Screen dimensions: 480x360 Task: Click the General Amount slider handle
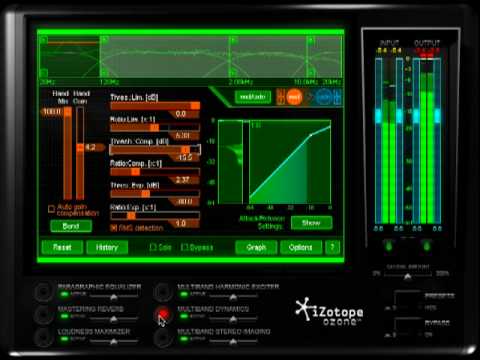click(x=407, y=276)
